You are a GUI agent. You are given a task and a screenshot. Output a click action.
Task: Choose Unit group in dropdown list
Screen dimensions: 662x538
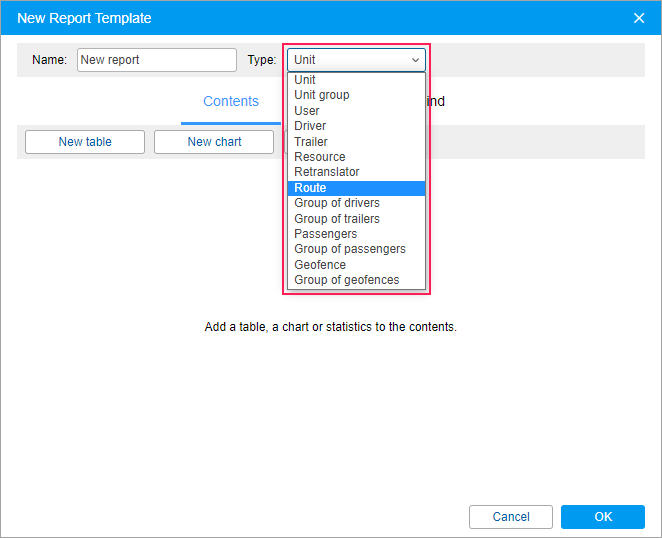pos(322,95)
